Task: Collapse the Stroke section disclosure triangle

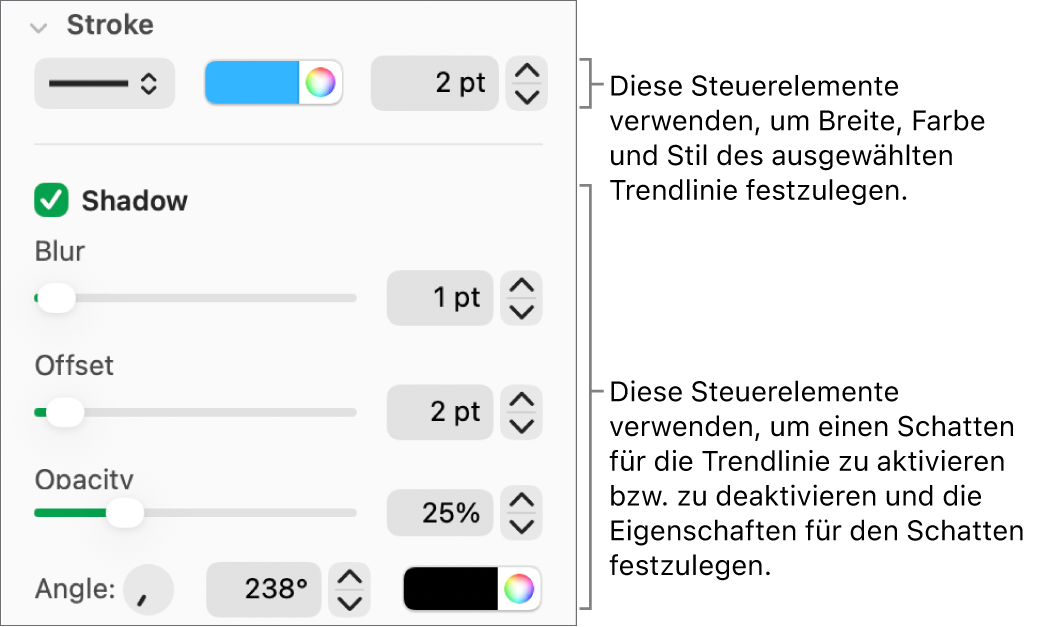Action: (x=39, y=27)
